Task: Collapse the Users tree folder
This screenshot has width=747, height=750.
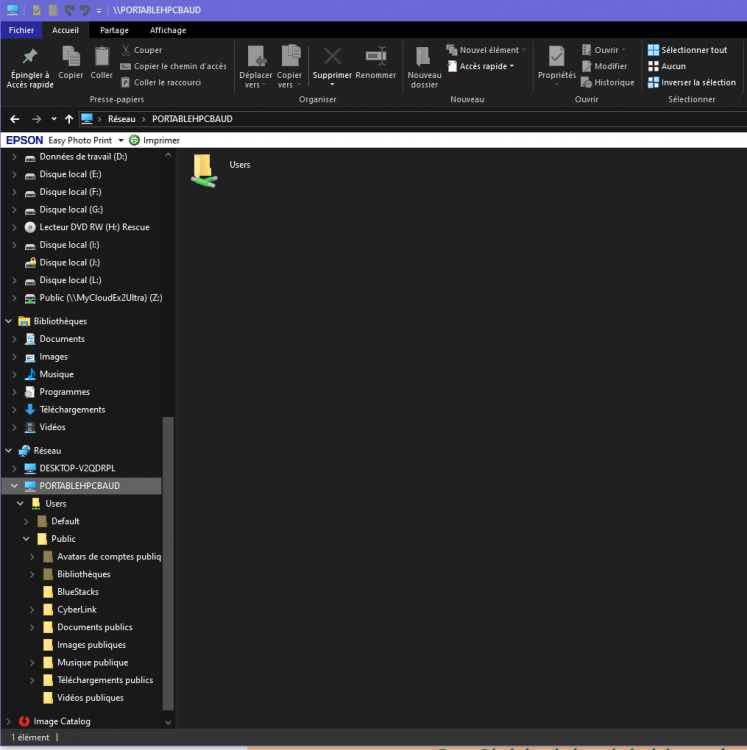Action: [21, 504]
